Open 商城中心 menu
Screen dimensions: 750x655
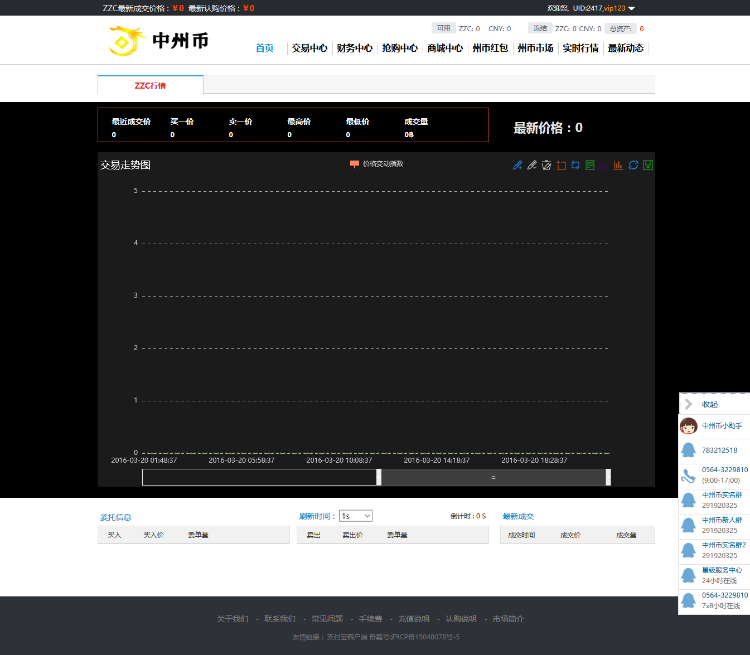(445, 48)
